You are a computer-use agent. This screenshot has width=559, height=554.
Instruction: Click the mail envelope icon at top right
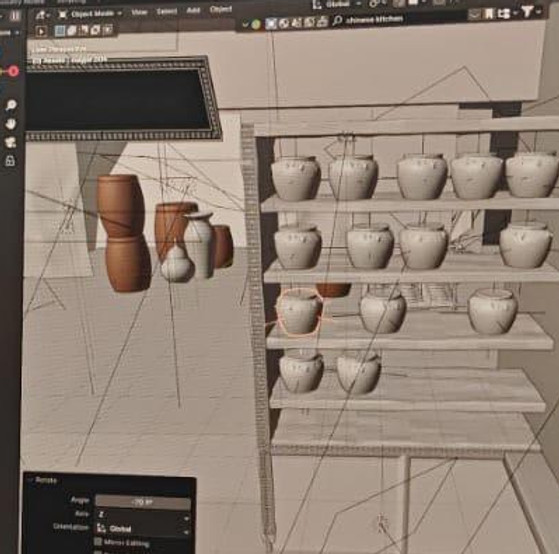click(x=474, y=14)
